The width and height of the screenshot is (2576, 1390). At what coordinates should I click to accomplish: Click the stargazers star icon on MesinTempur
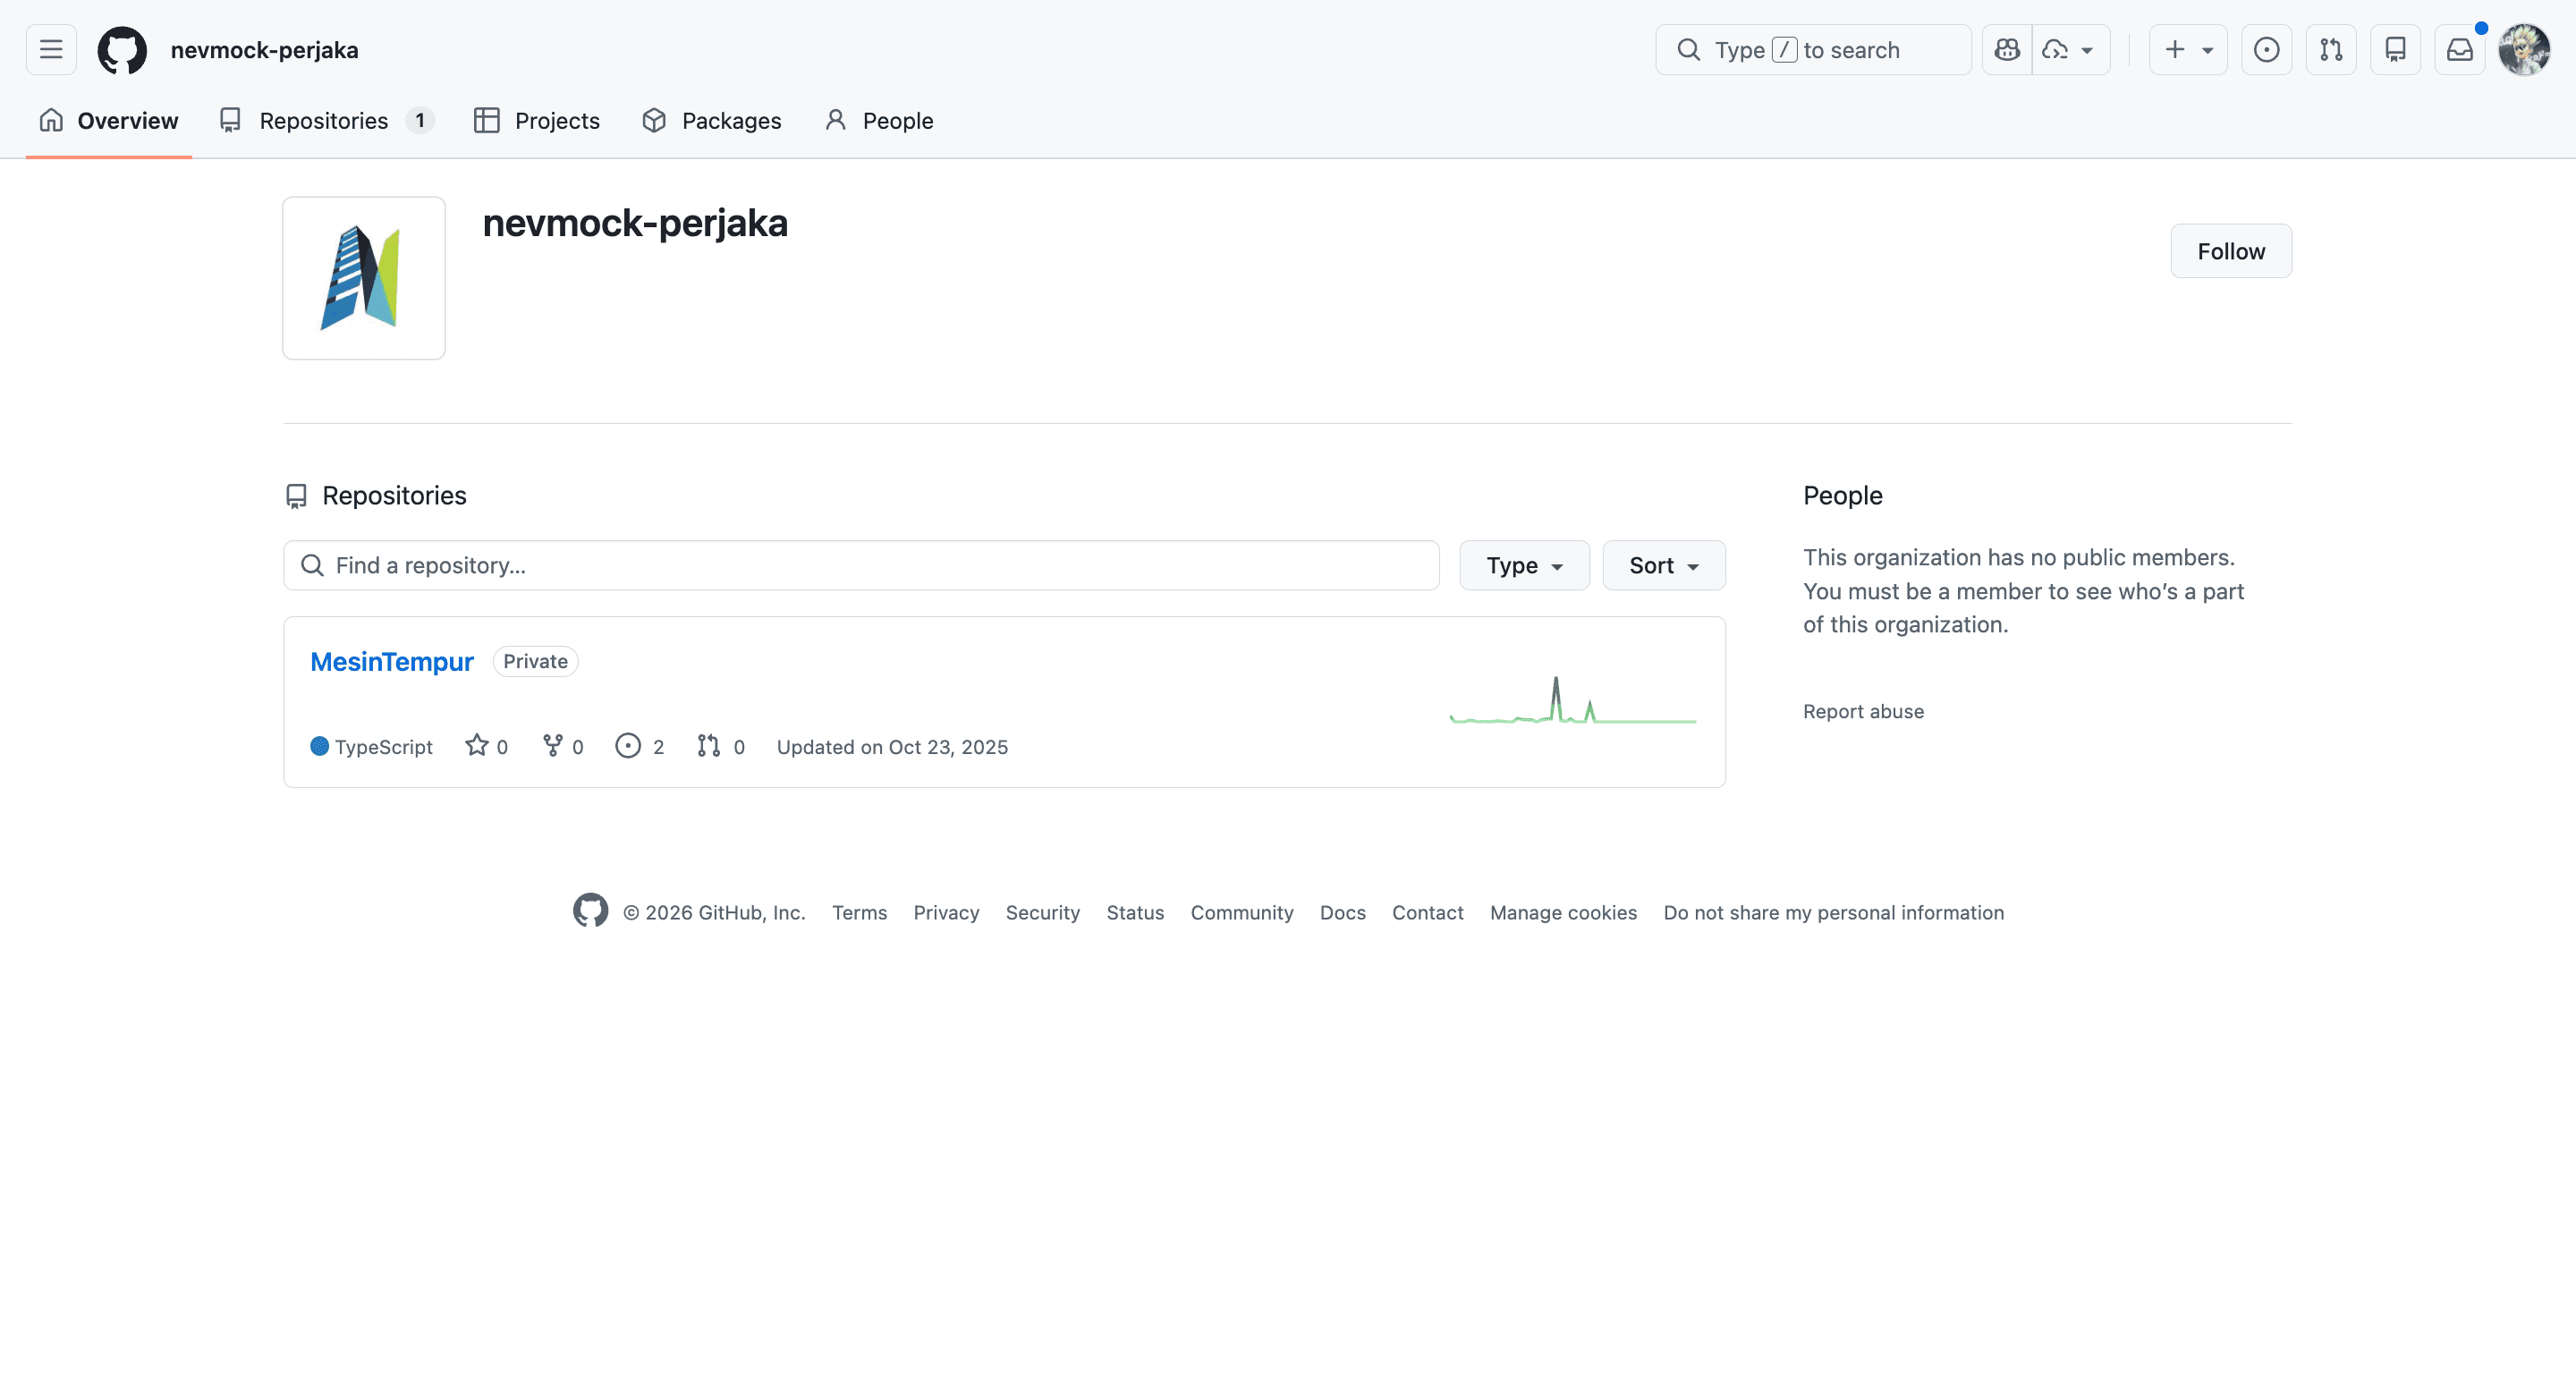[477, 746]
